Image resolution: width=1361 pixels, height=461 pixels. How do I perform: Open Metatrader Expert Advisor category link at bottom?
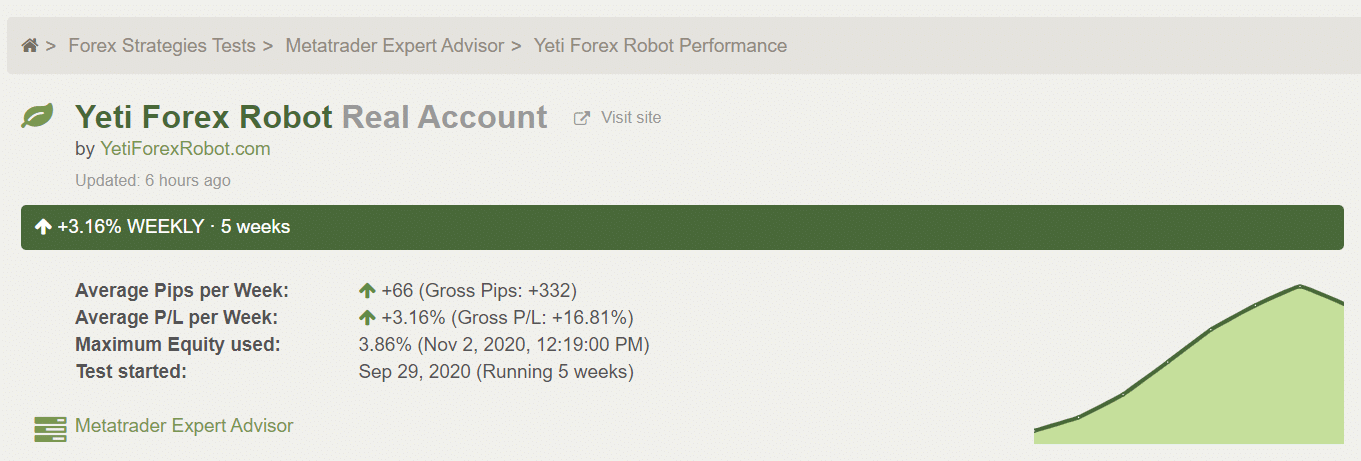click(x=184, y=426)
